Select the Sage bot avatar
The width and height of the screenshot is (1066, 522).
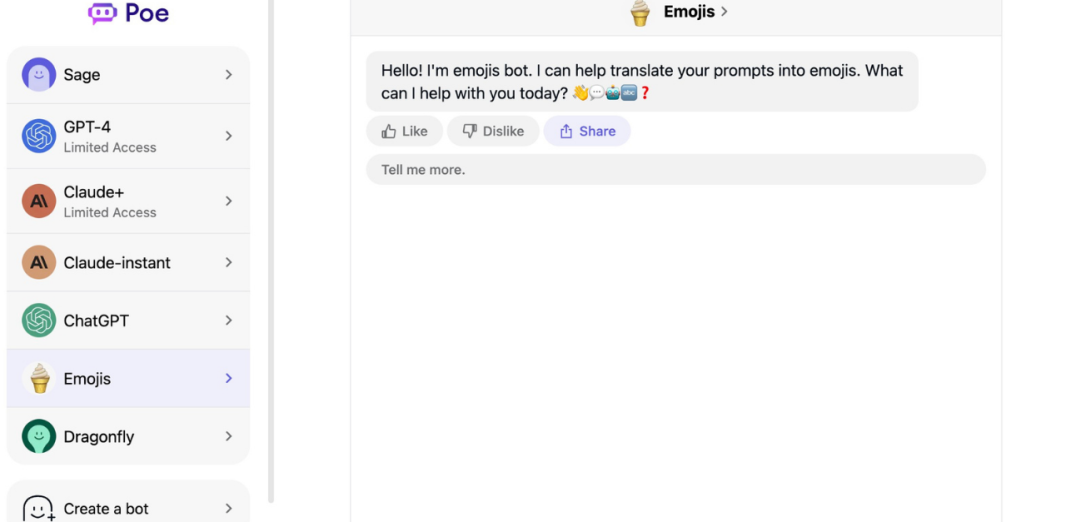tap(39, 74)
